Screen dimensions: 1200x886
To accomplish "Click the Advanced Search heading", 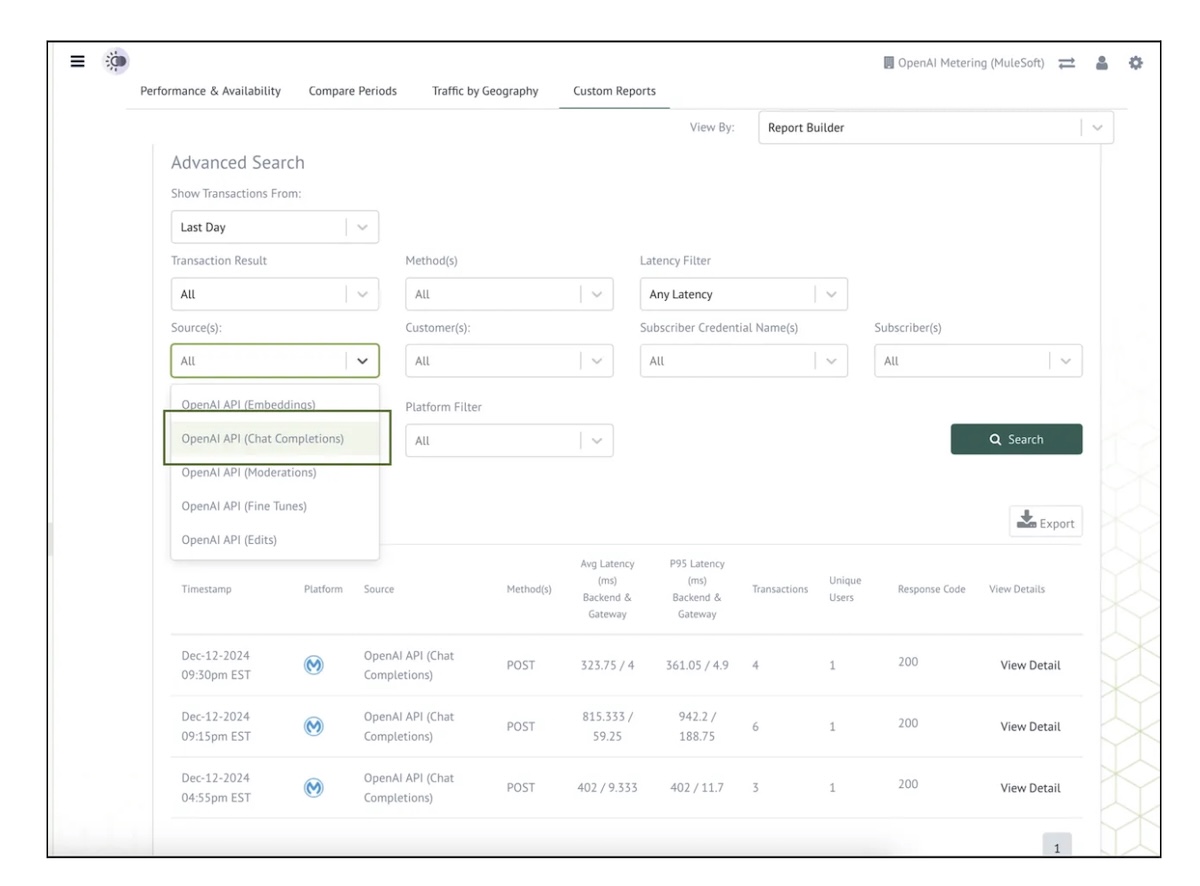I will (x=238, y=162).
